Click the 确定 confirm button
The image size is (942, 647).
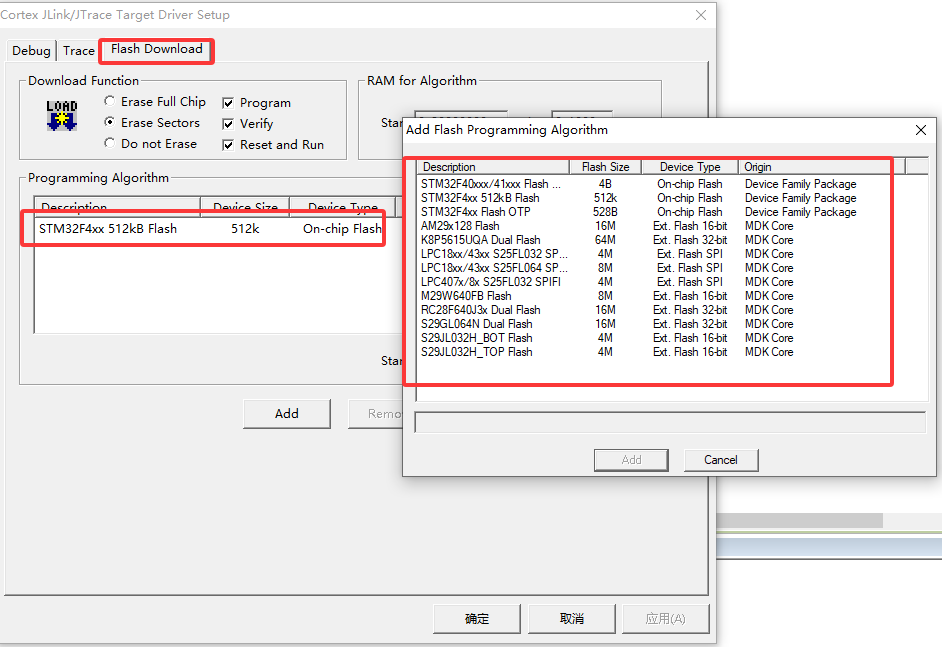coord(477,618)
